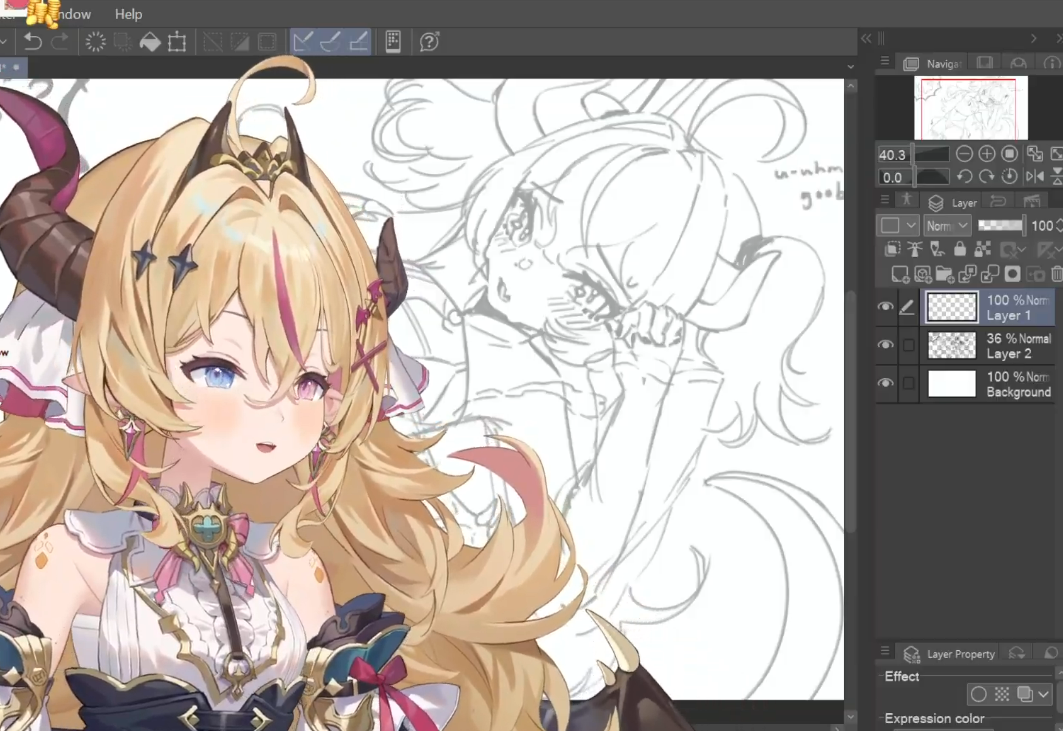Select Layer 2 in the layer list
Screen dimensions: 1063x731
(x=989, y=345)
